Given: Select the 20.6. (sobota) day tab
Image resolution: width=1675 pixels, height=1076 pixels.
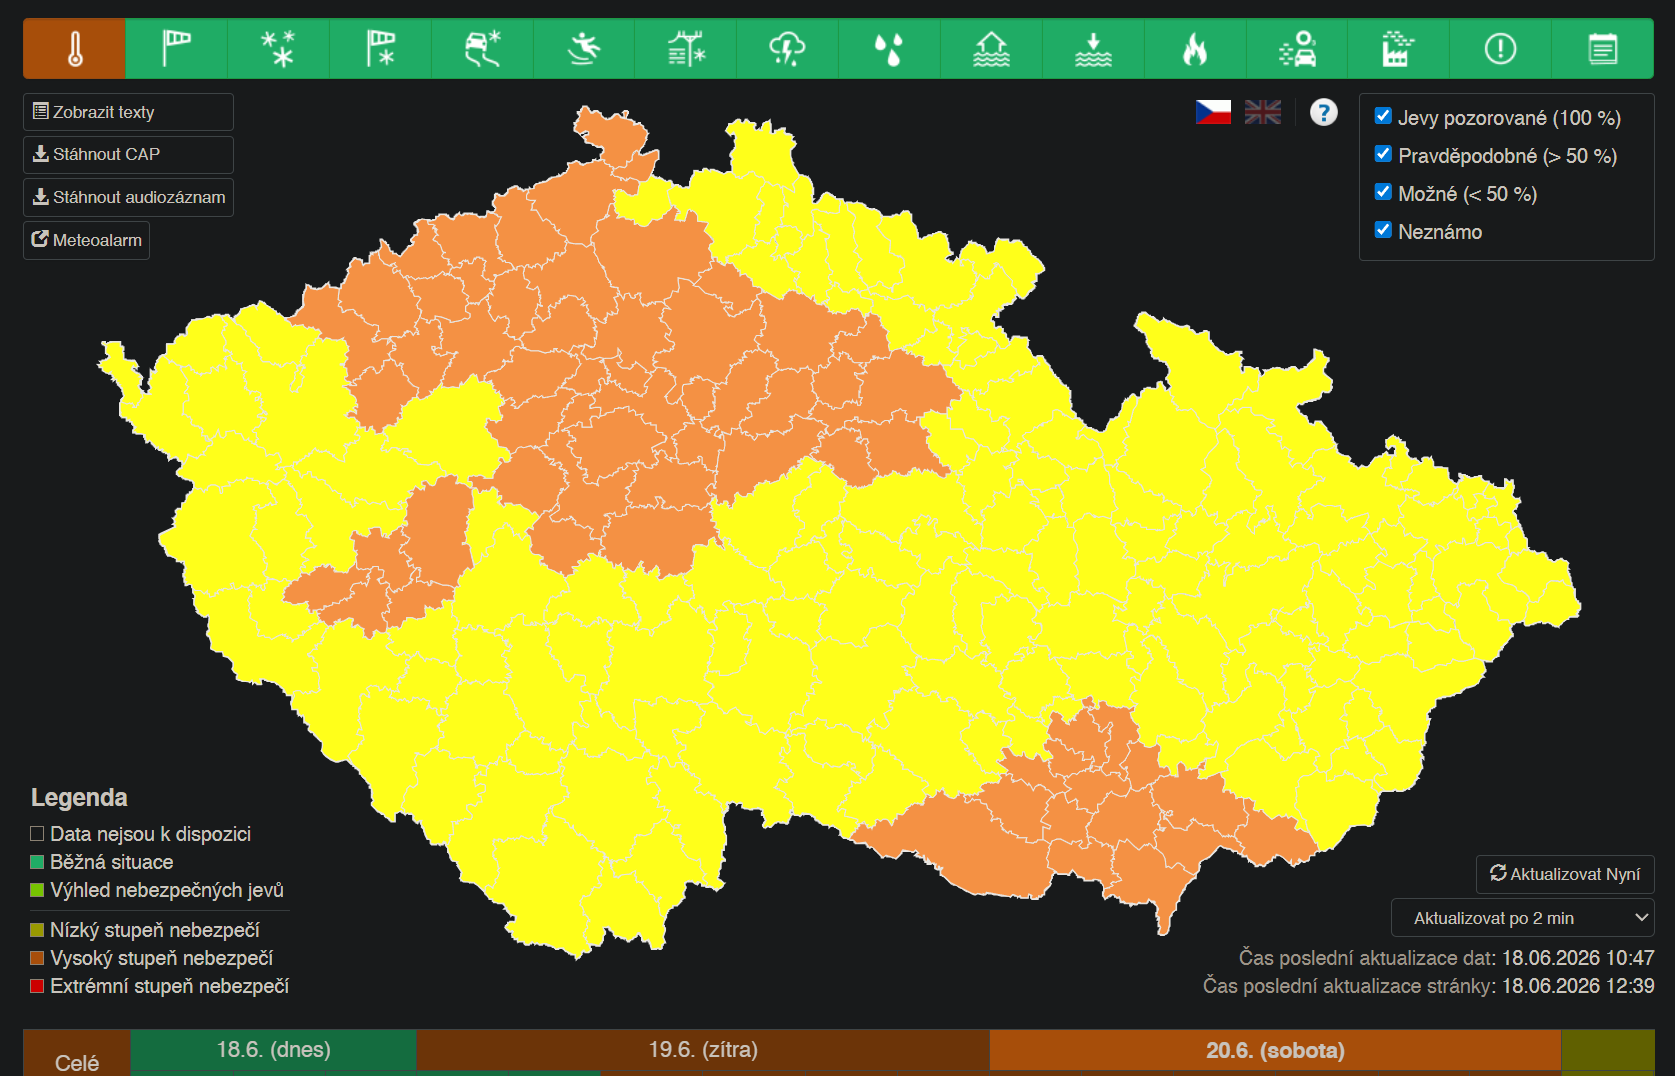Looking at the screenshot, I should [x=1275, y=1050].
